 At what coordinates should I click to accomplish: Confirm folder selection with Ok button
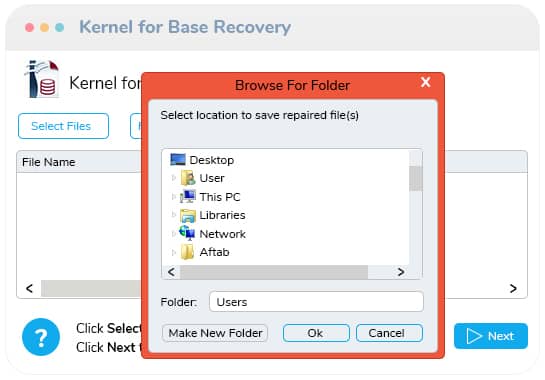click(x=316, y=333)
